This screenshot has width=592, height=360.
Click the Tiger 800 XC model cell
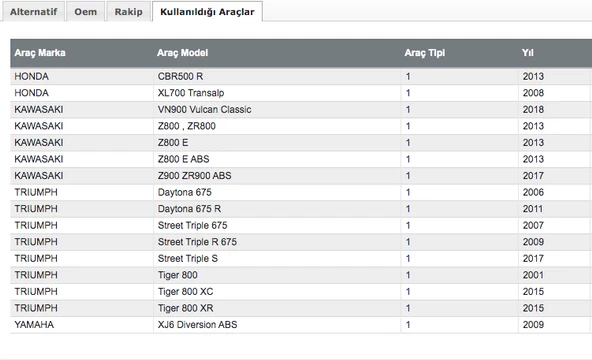(277, 292)
